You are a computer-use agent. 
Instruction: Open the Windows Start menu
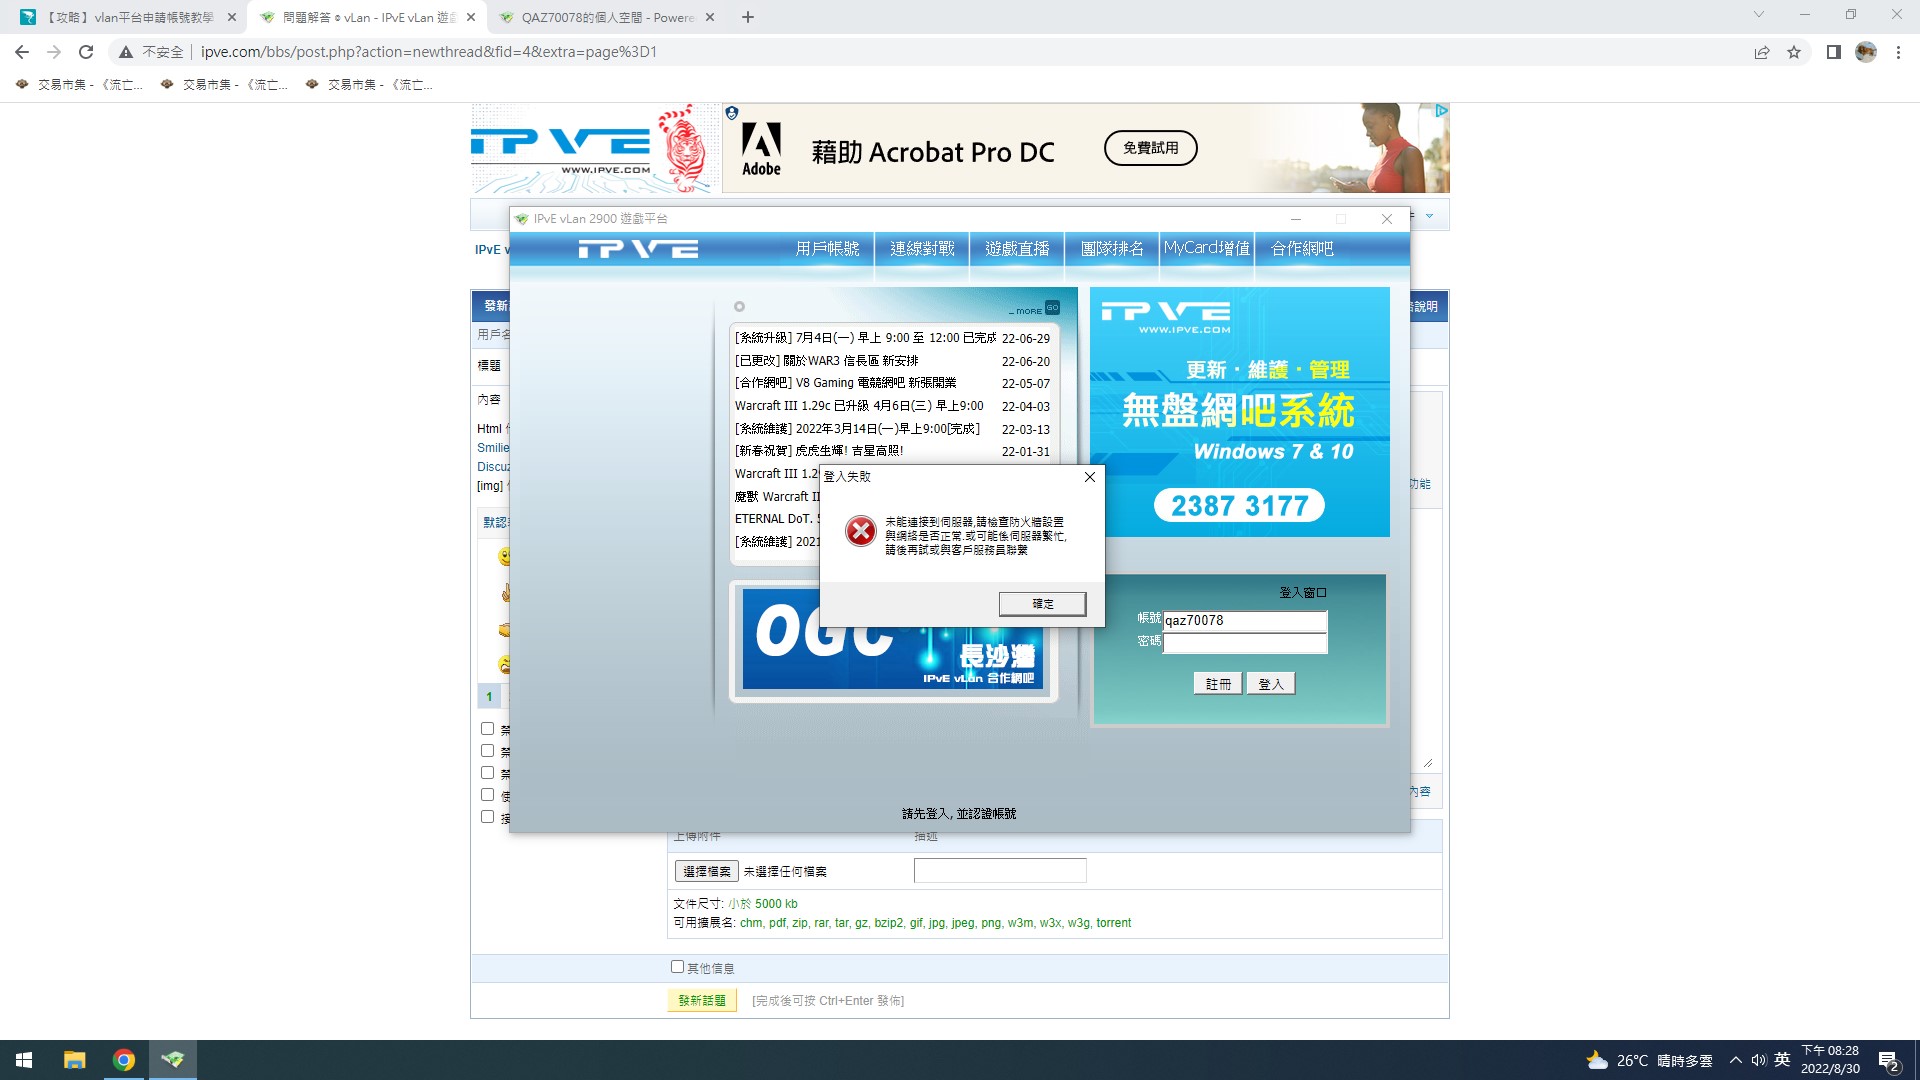(24, 1060)
